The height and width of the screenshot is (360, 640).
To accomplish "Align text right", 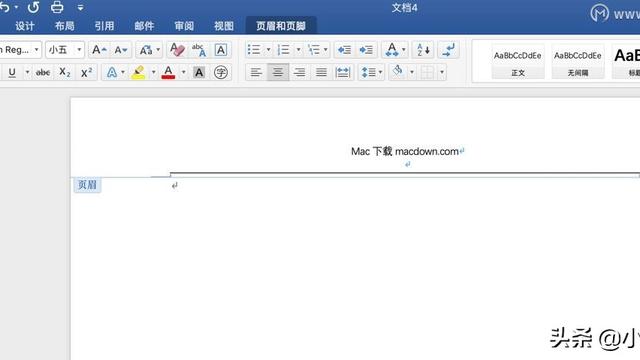I will 300,73.
